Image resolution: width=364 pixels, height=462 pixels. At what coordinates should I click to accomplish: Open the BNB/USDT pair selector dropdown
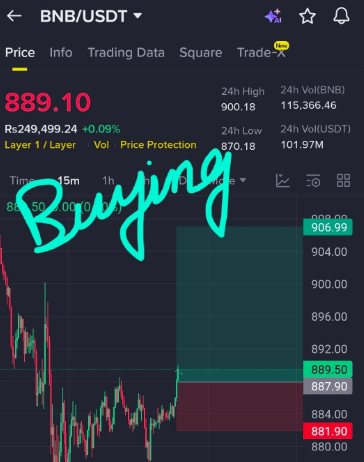point(91,16)
